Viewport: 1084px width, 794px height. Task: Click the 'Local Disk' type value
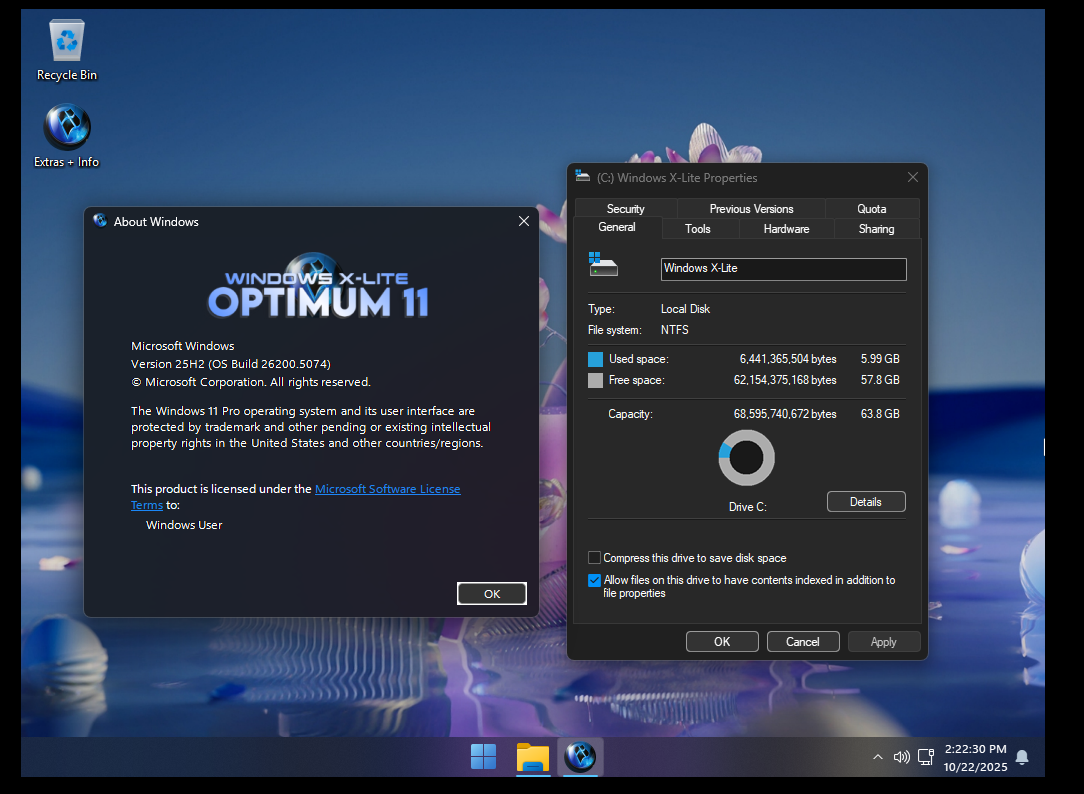685,309
